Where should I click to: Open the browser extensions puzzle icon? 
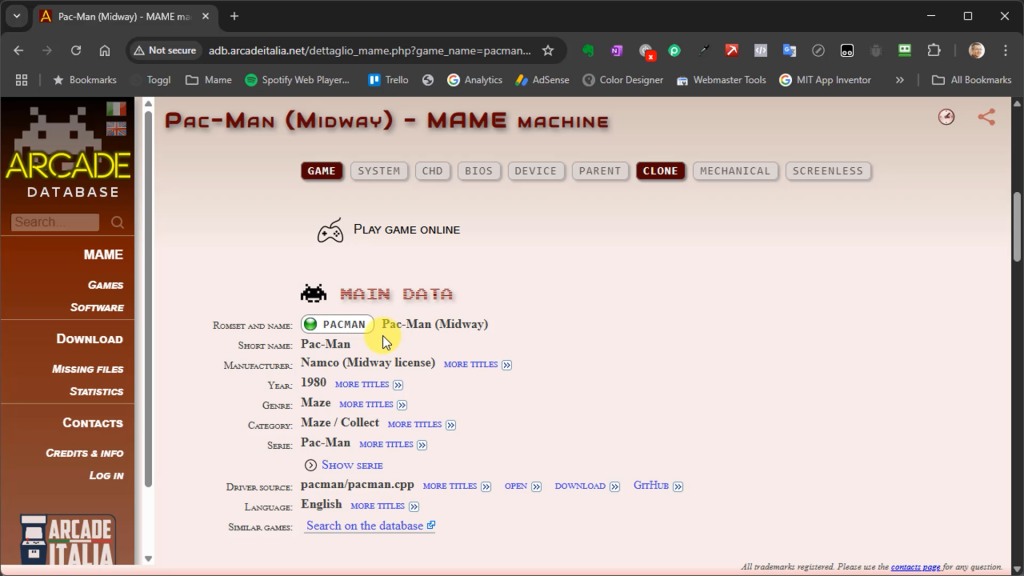tap(934, 50)
